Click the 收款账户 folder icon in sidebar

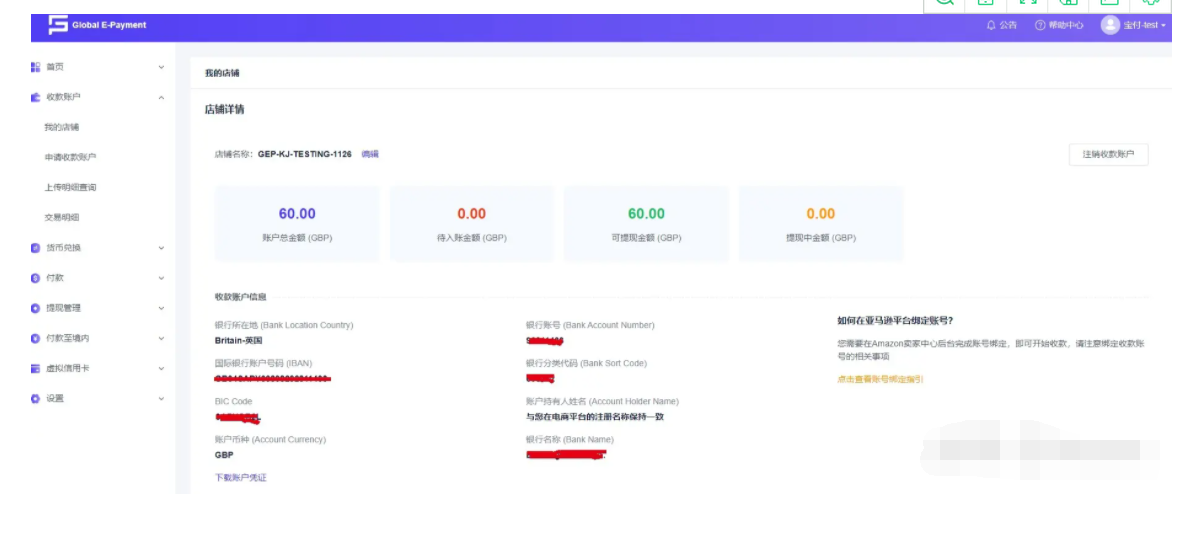[35, 97]
